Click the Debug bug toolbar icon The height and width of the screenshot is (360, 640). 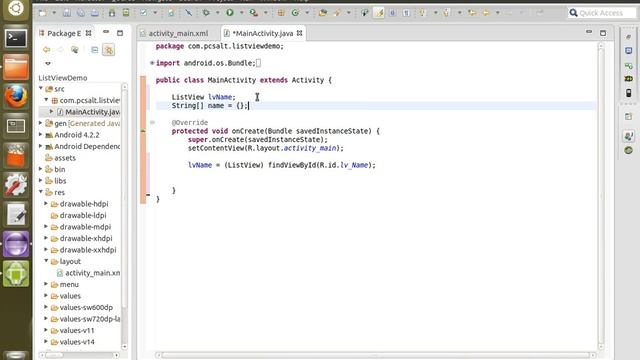pos(206,13)
